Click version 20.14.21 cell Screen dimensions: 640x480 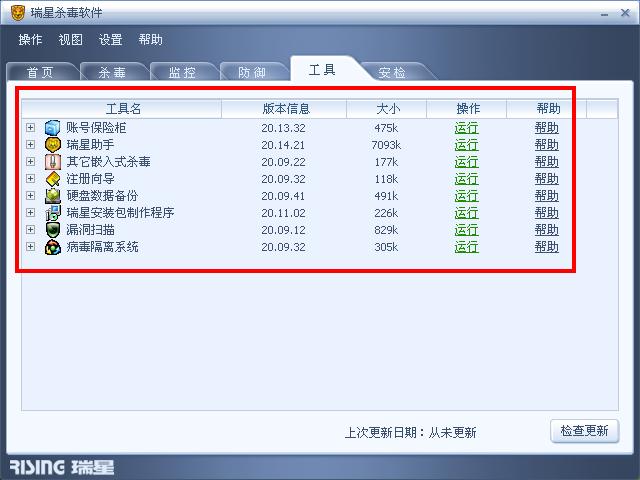283,145
